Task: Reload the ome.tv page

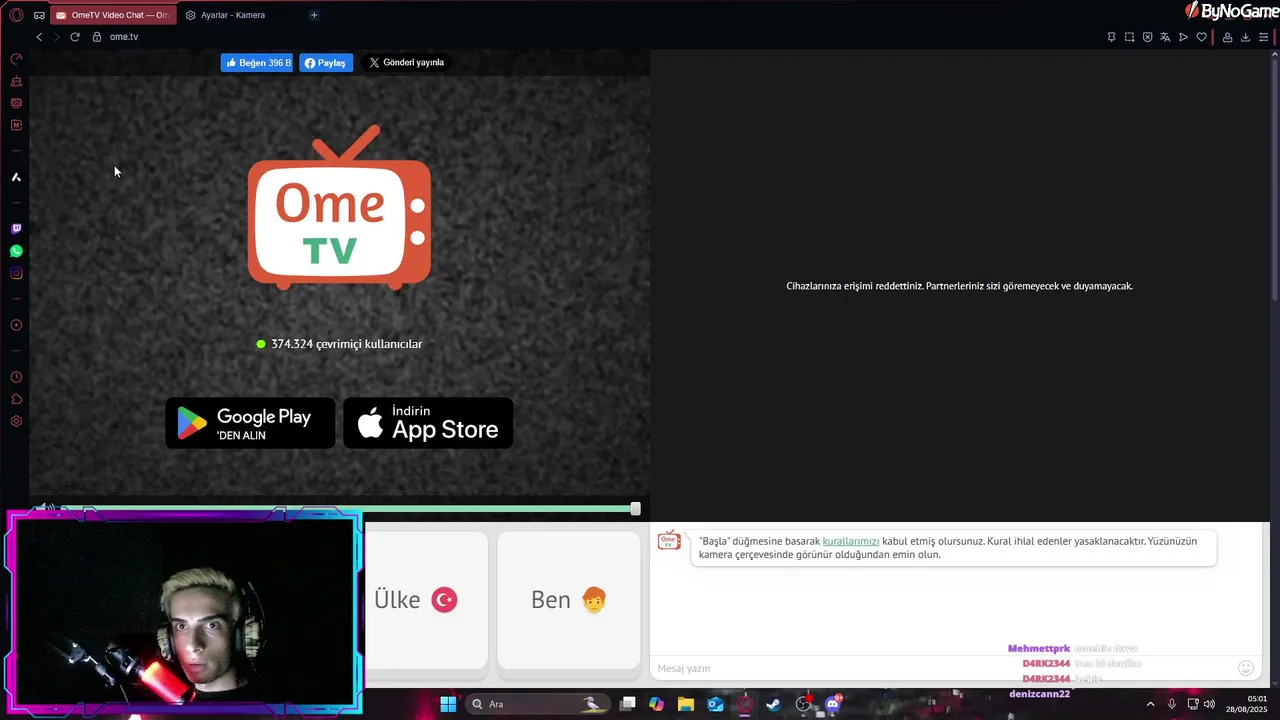Action: (x=74, y=37)
